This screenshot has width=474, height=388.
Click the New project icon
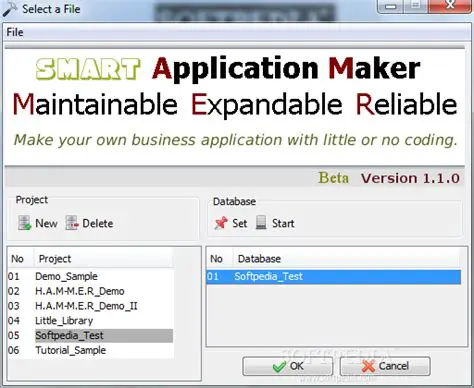25,223
